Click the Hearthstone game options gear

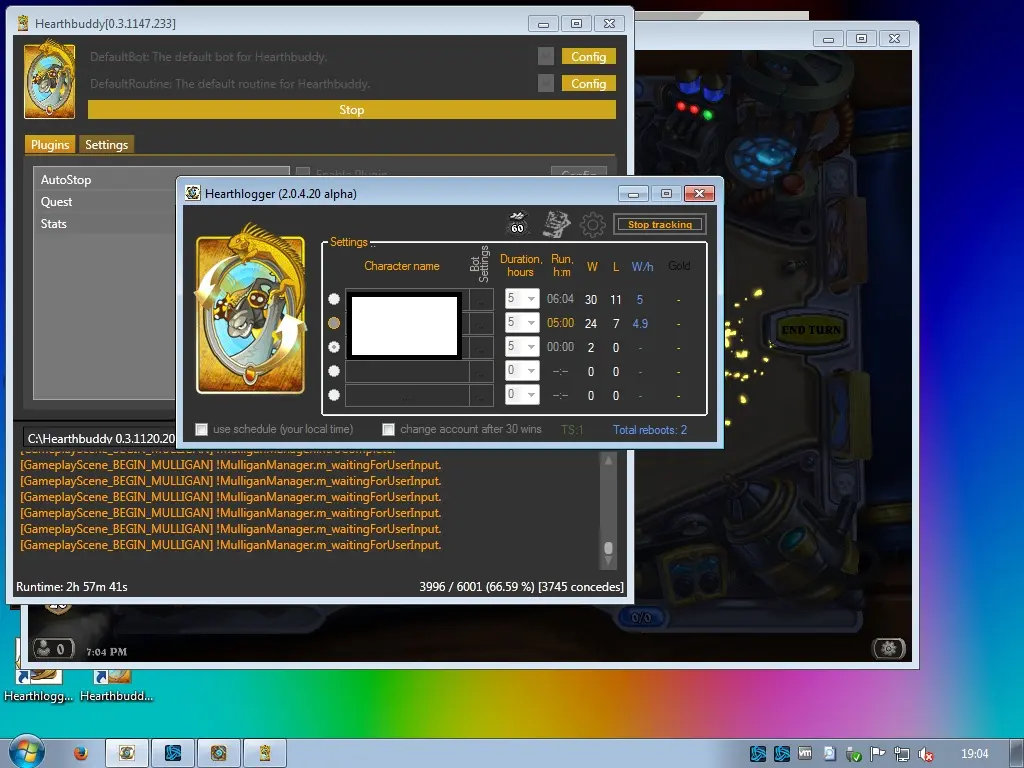[x=888, y=648]
